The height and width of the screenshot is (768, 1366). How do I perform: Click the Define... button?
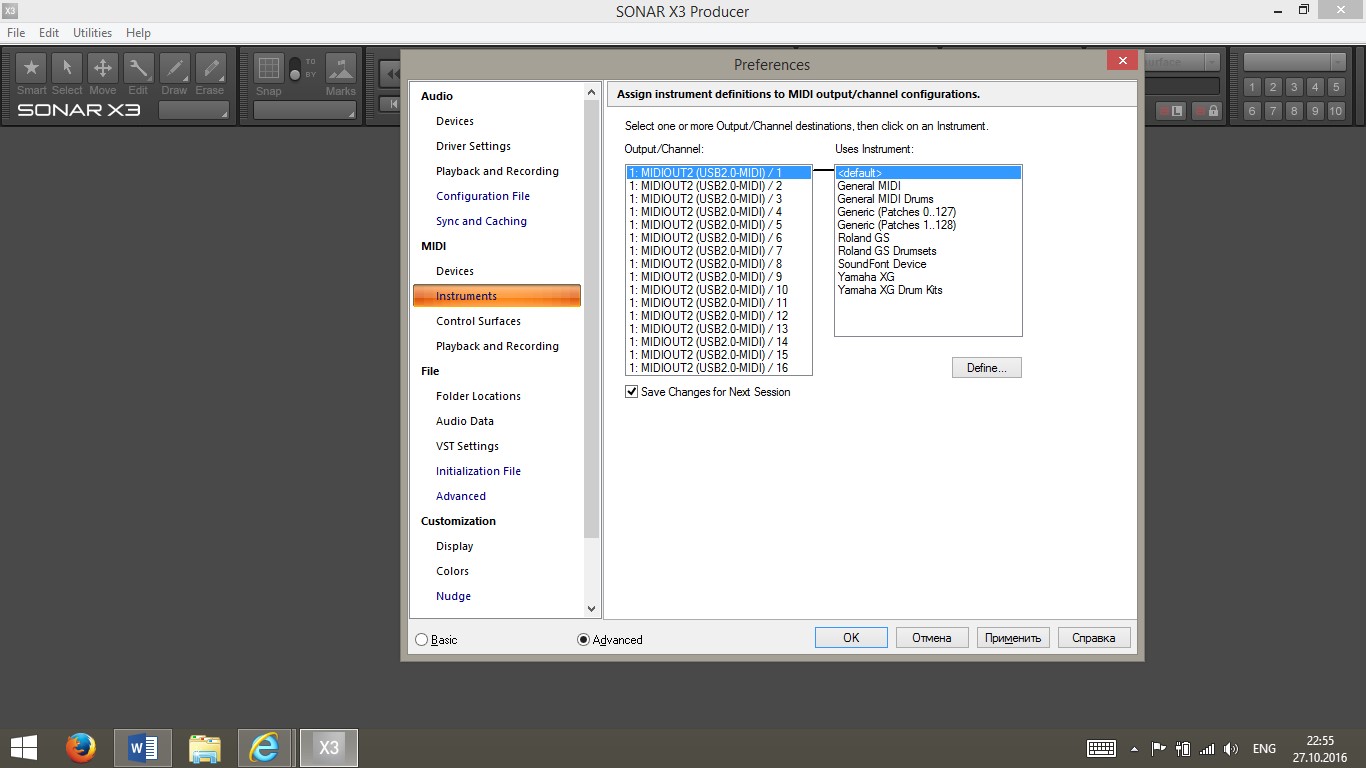pyautogui.click(x=987, y=368)
